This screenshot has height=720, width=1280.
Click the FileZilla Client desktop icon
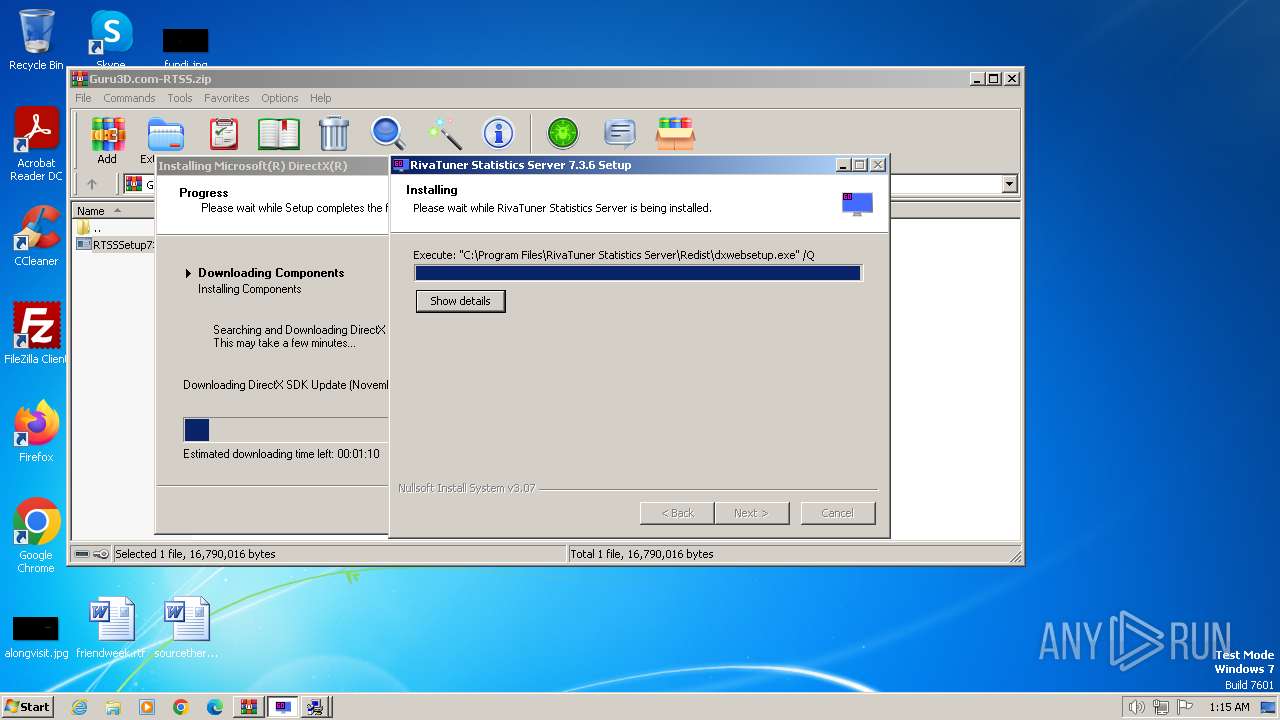(36, 333)
